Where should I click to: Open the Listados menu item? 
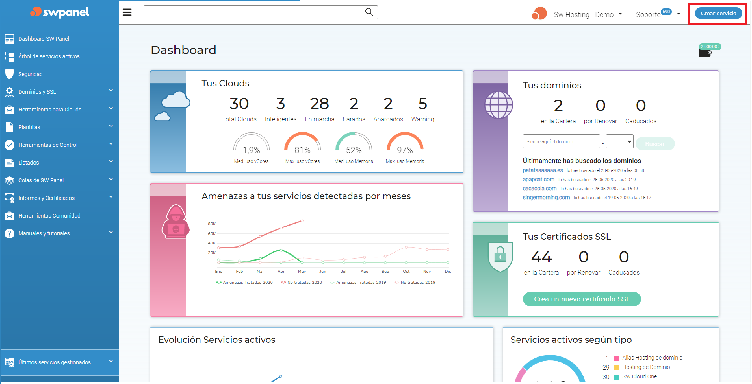[29, 163]
